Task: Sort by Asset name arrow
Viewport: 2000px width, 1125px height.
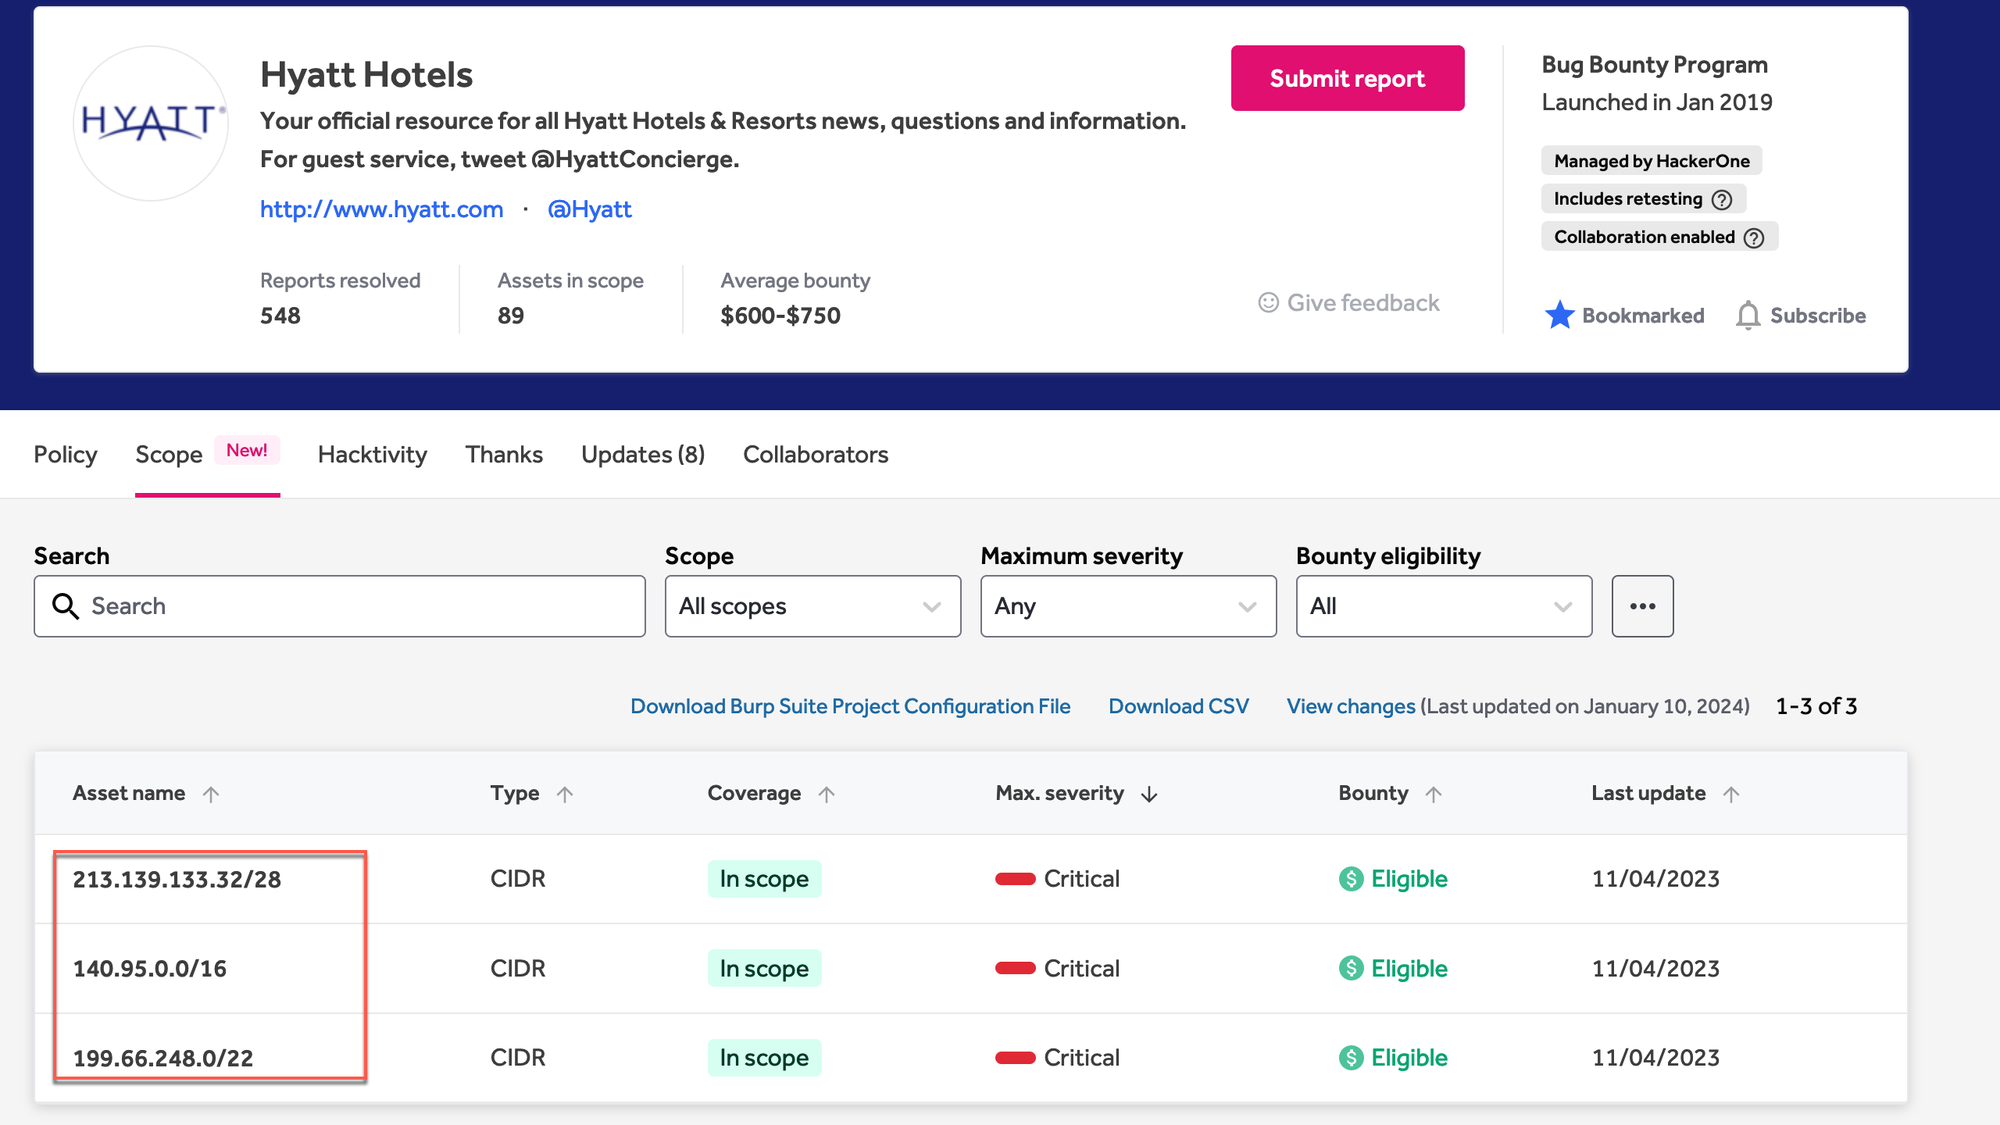Action: tap(211, 794)
